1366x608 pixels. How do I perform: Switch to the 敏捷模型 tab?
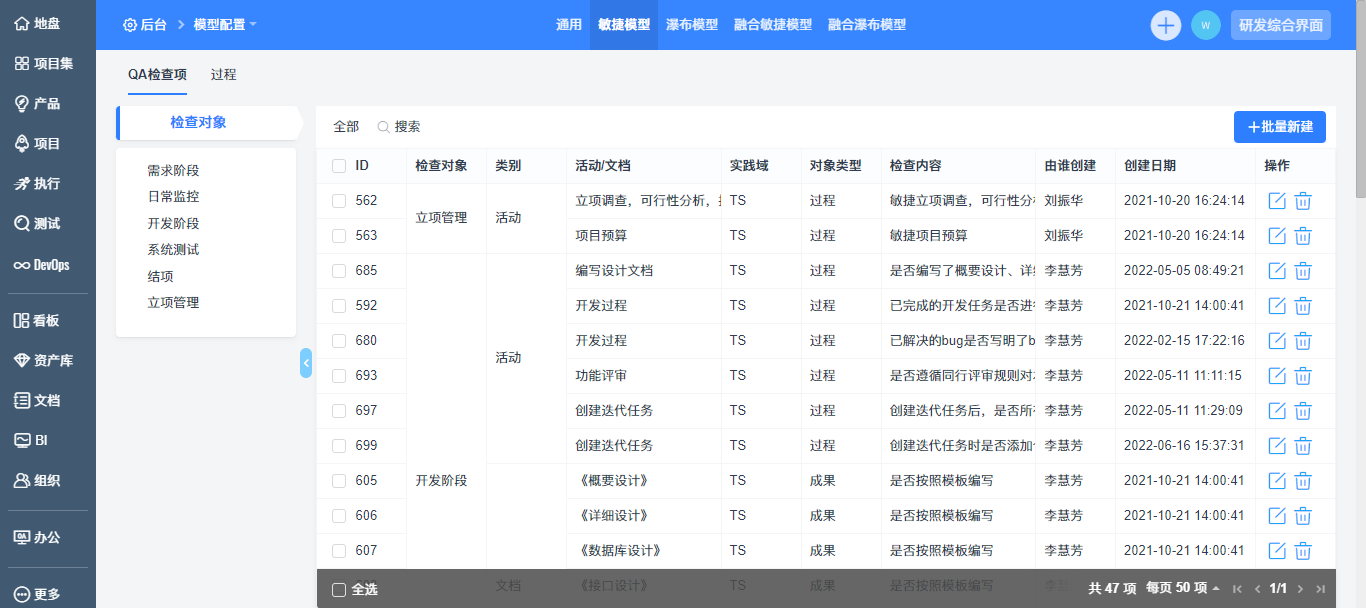click(x=624, y=25)
